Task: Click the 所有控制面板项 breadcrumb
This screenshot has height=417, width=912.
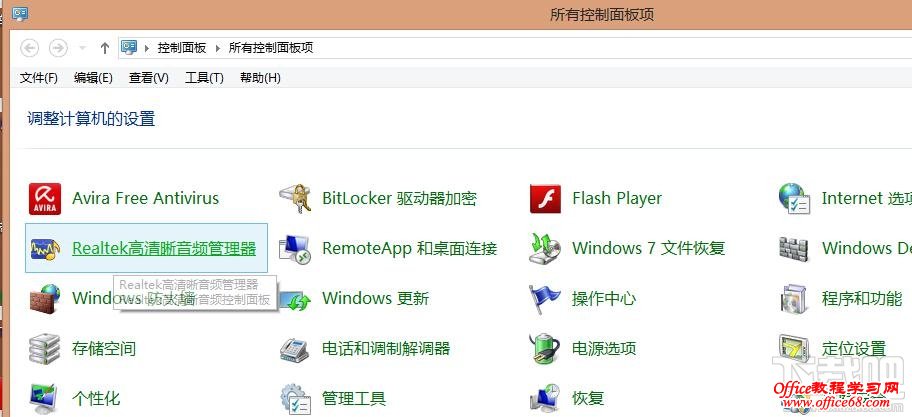Action: (x=271, y=48)
